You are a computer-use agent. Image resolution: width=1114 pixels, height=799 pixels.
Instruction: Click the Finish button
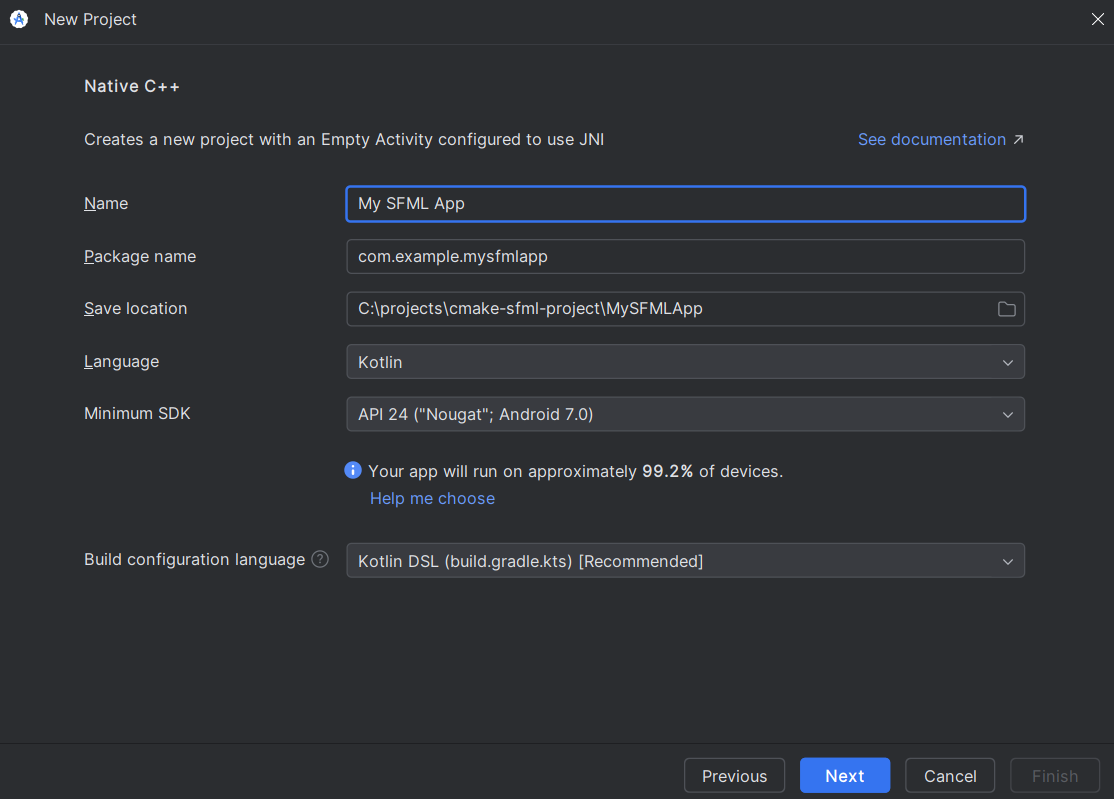tap(1054, 775)
